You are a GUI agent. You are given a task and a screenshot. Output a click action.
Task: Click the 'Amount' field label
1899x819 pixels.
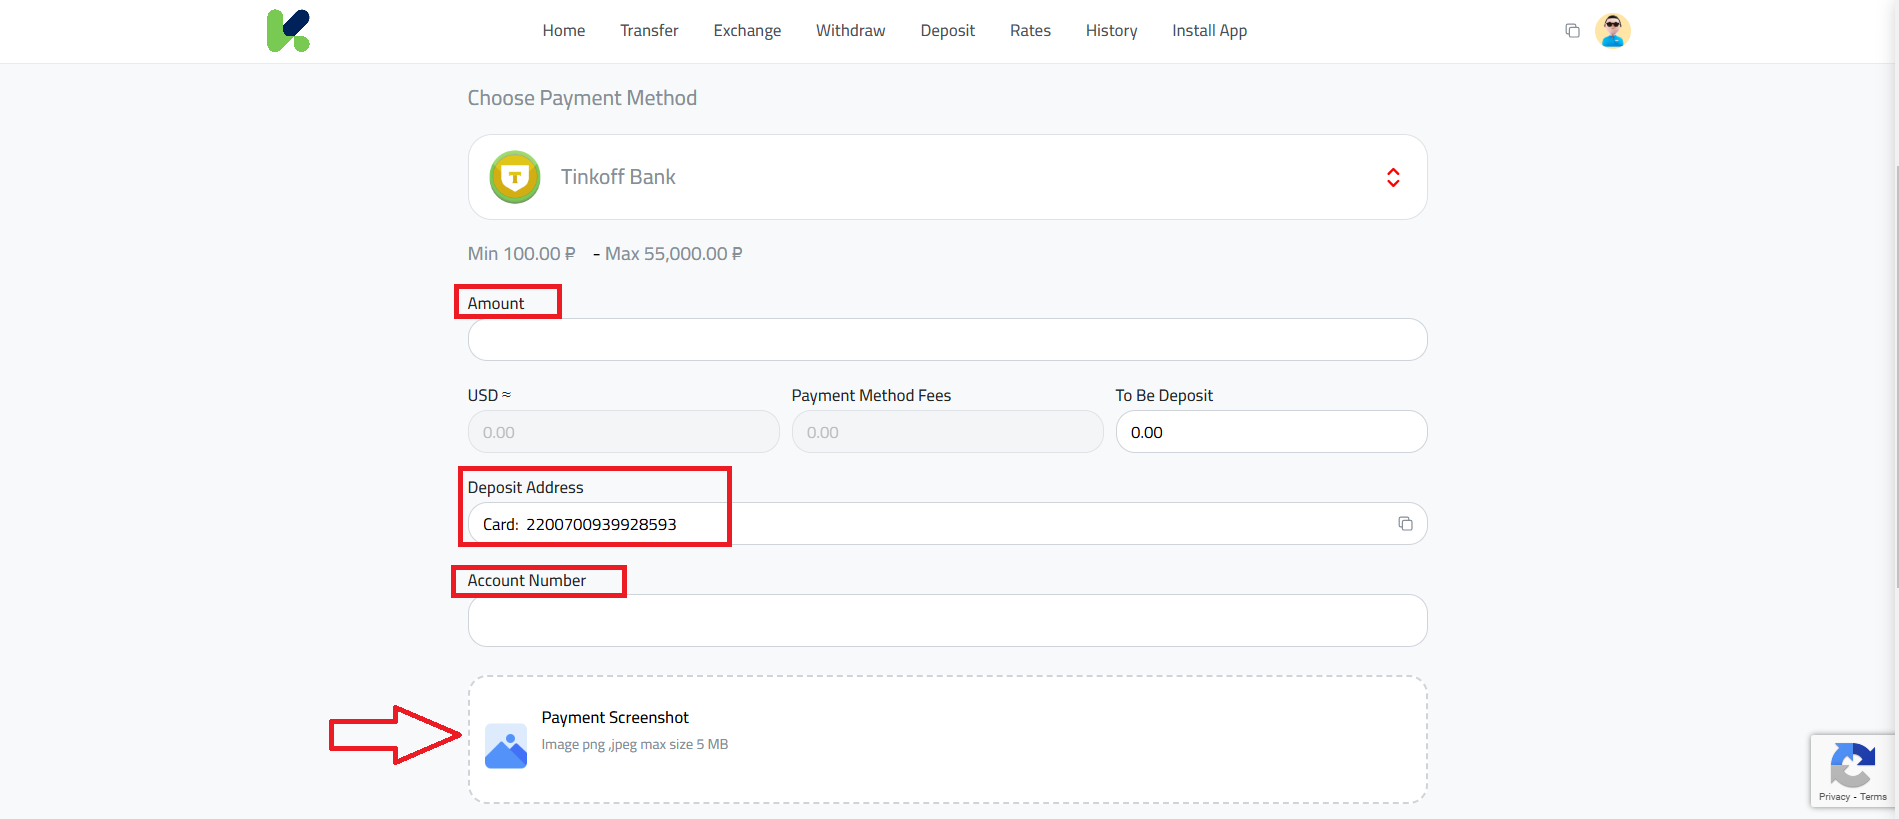[x=496, y=304]
